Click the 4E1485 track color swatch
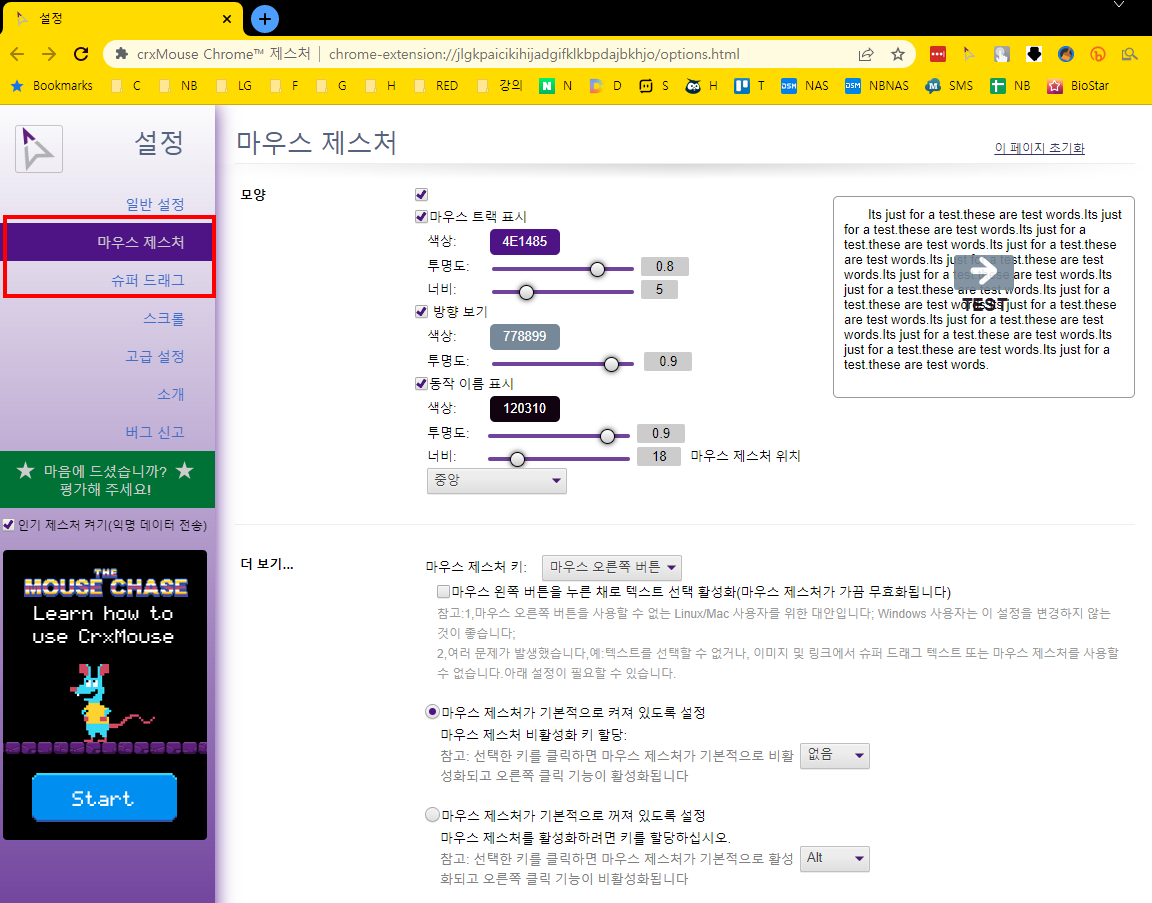 (x=525, y=241)
